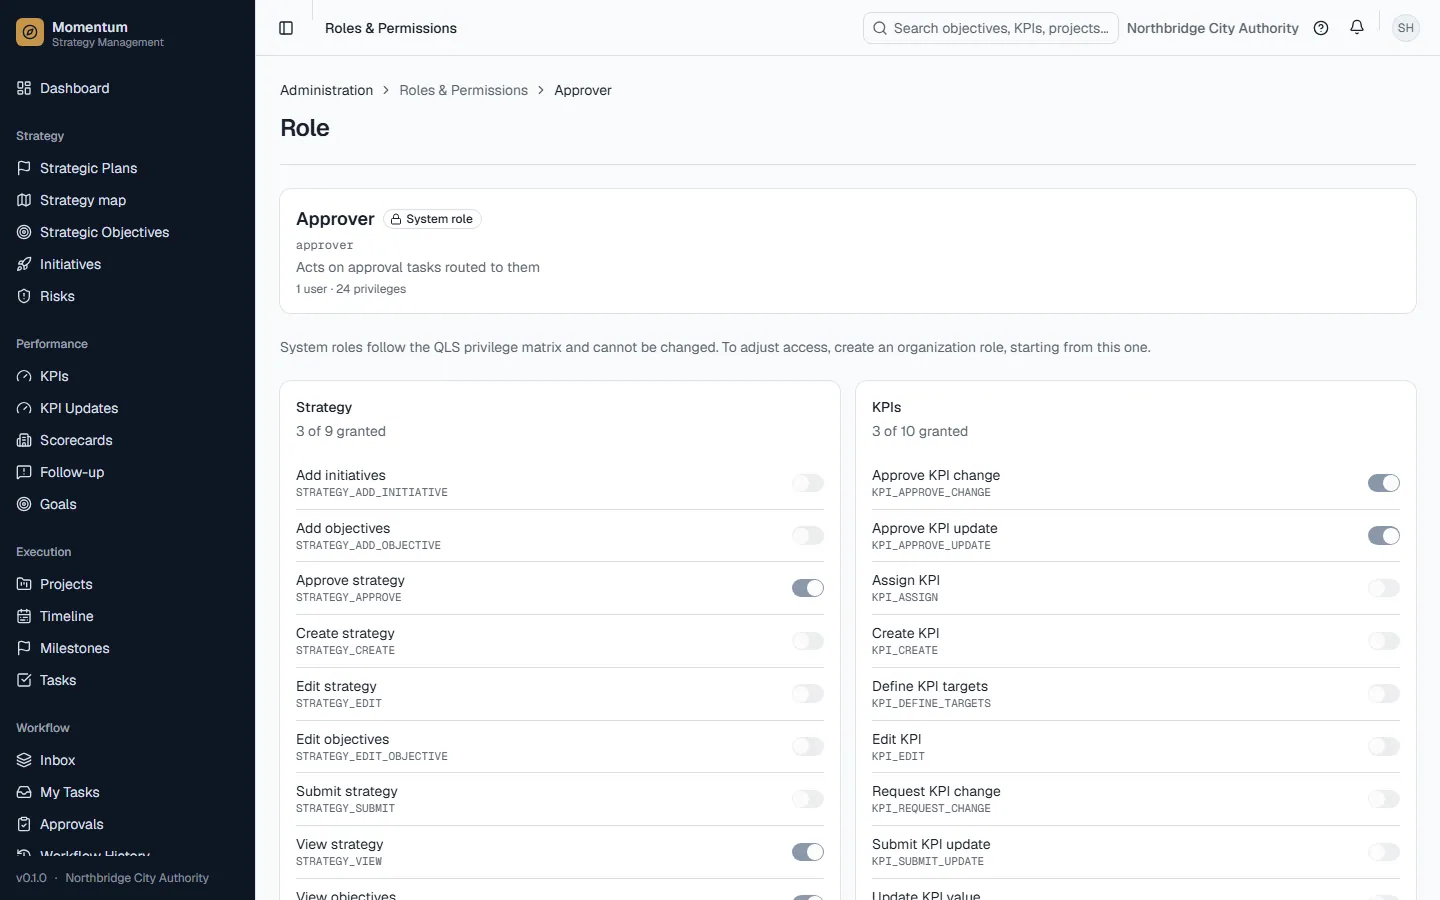Open Milestones in sidebar

pyautogui.click(x=127, y=648)
